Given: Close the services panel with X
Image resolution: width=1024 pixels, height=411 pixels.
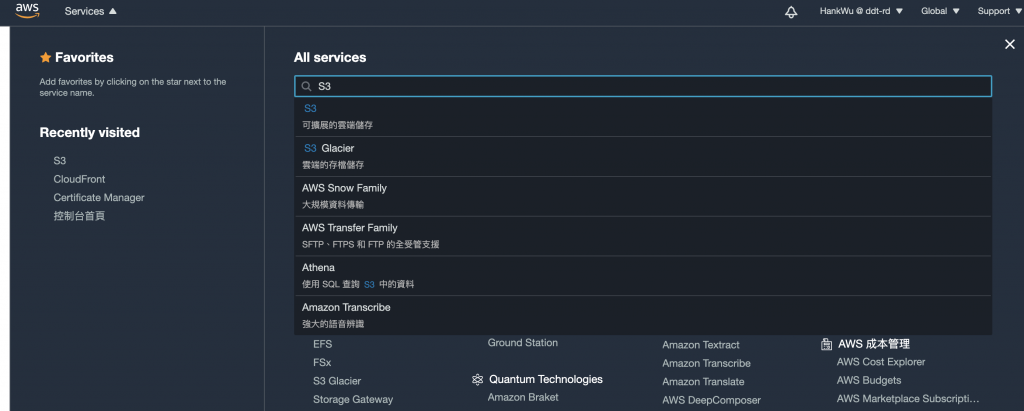Looking at the screenshot, I should pos(1010,44).
